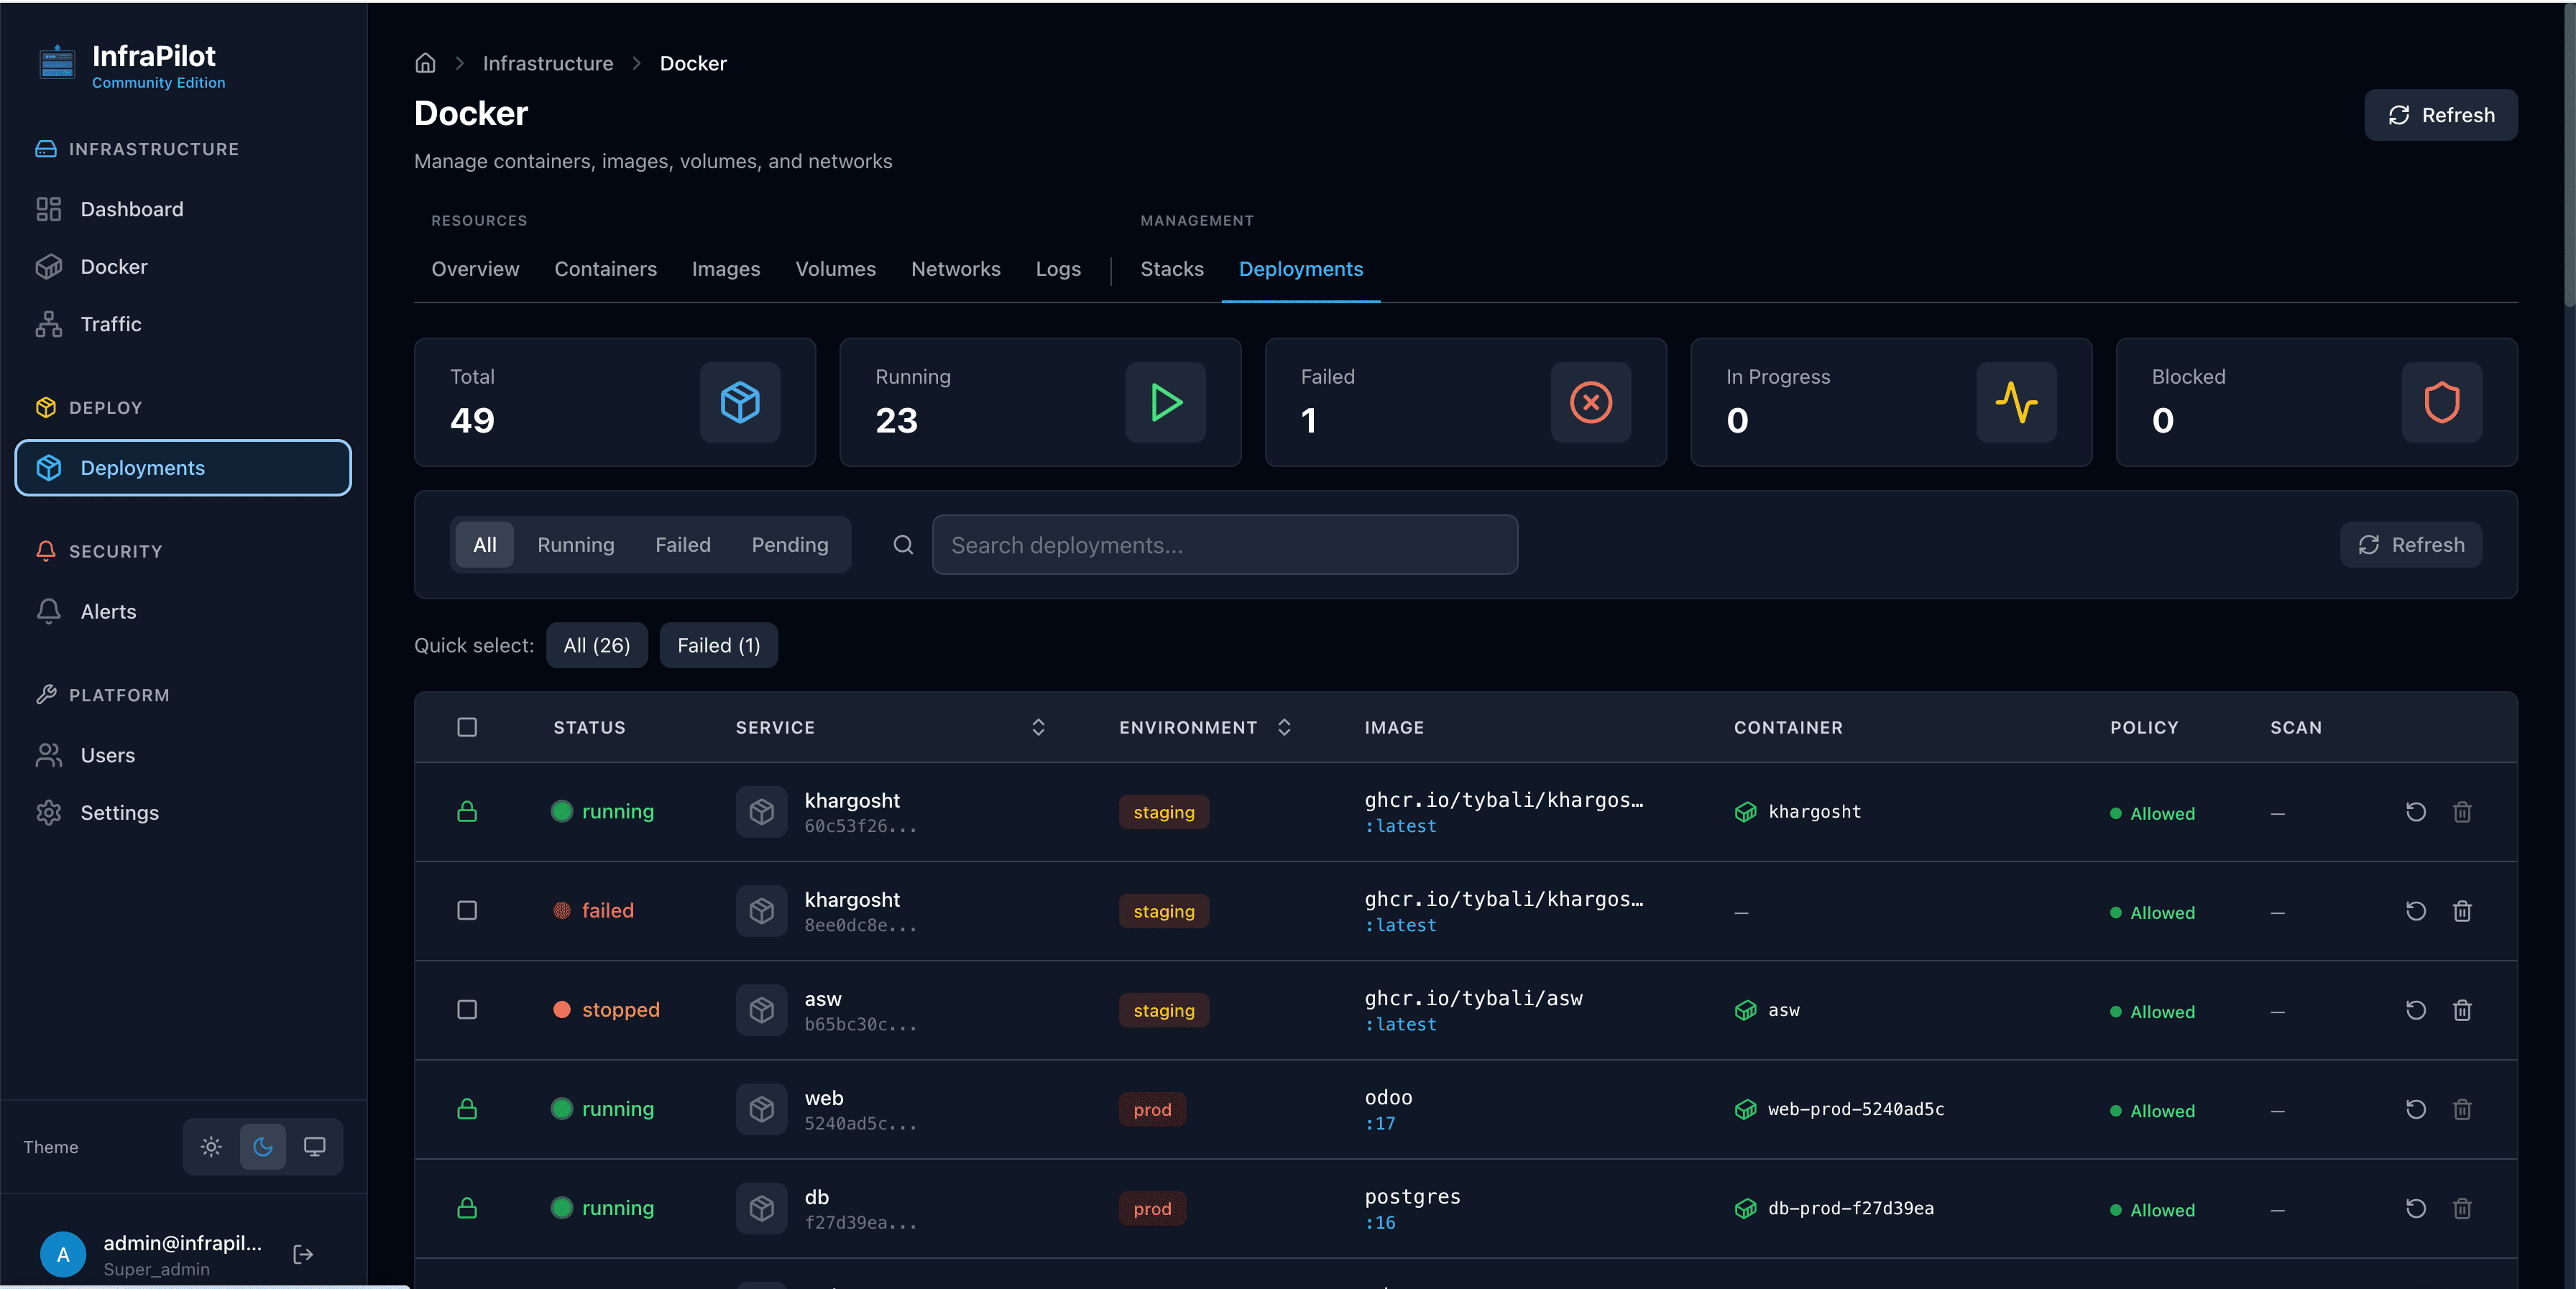Select the system theme monitor icon
2576x1289 pixels.
(314, 1146)
